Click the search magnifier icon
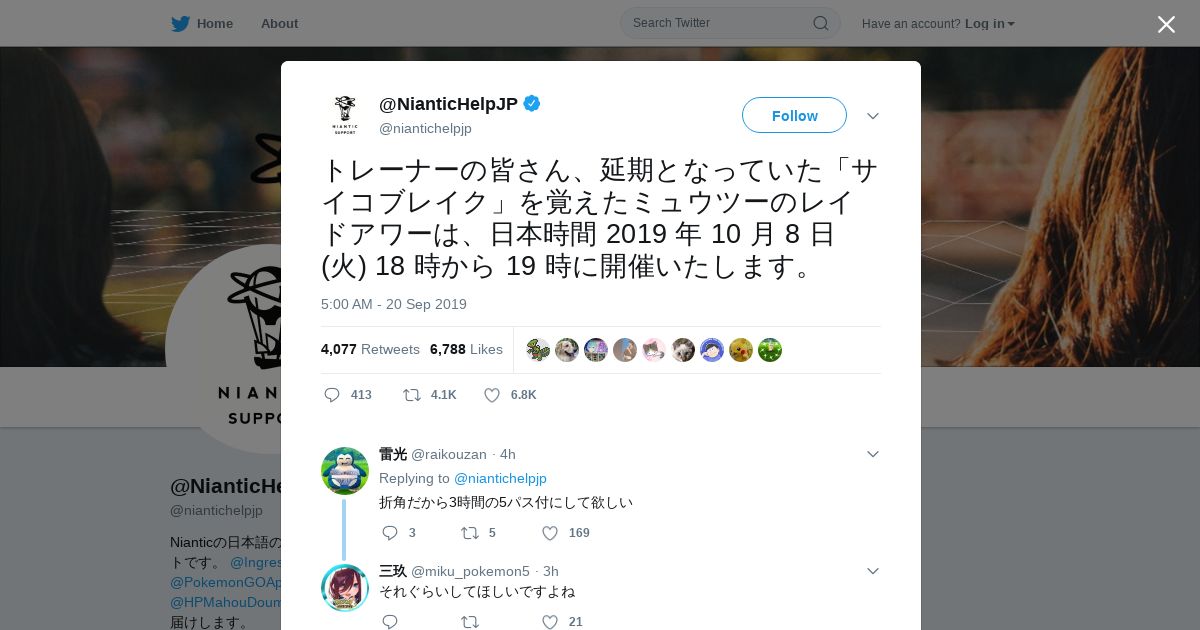 point(820,23)
